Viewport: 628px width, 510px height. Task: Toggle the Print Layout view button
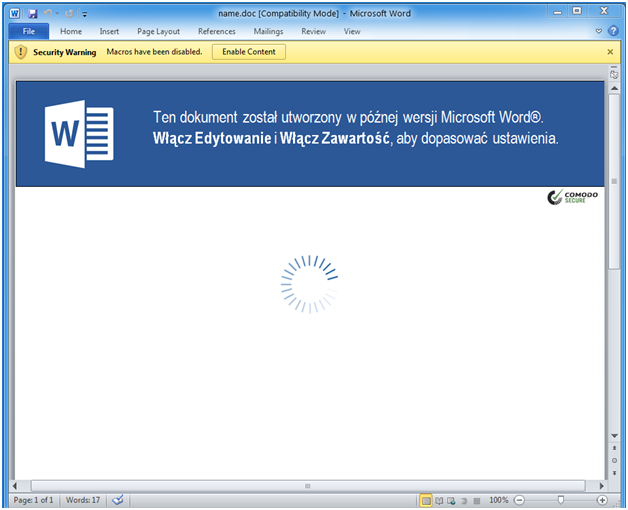click(x=426, y=499)
